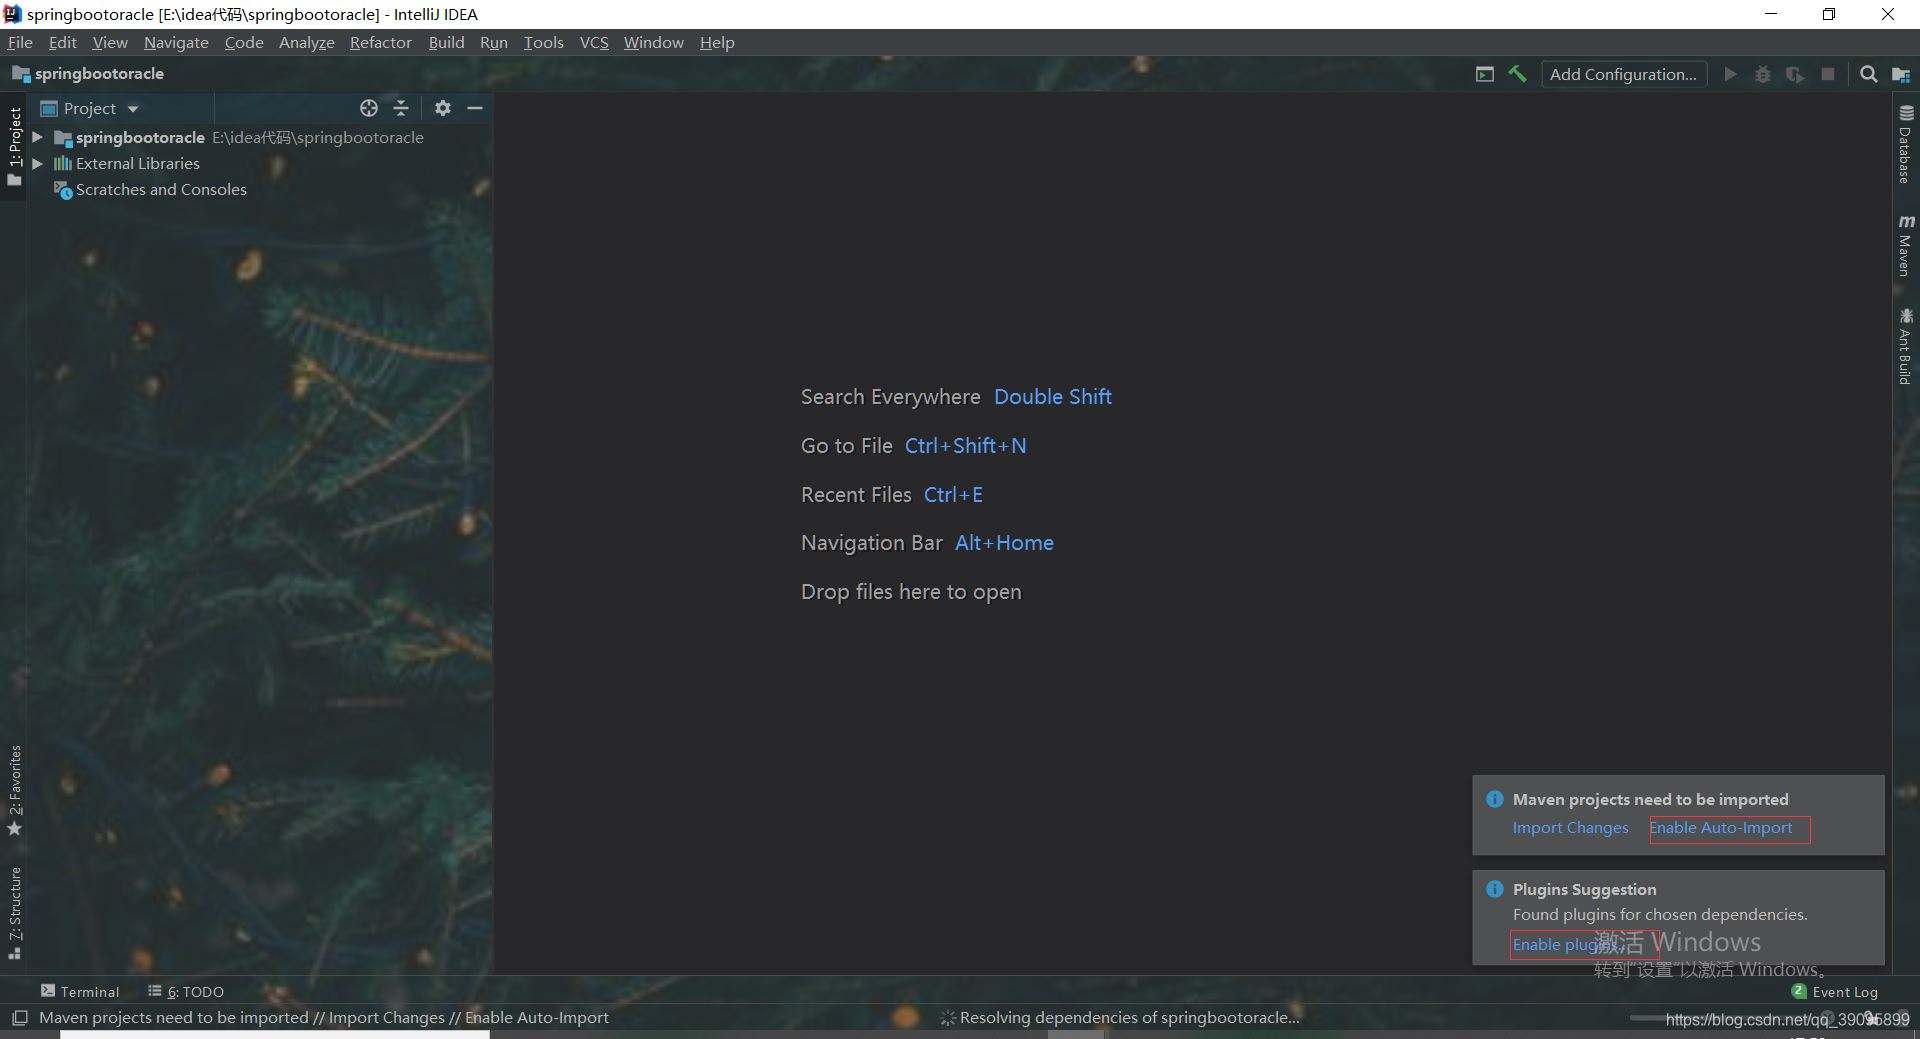
Task: Open Project Structure icon in toolbar
Action: (1901, 74)
